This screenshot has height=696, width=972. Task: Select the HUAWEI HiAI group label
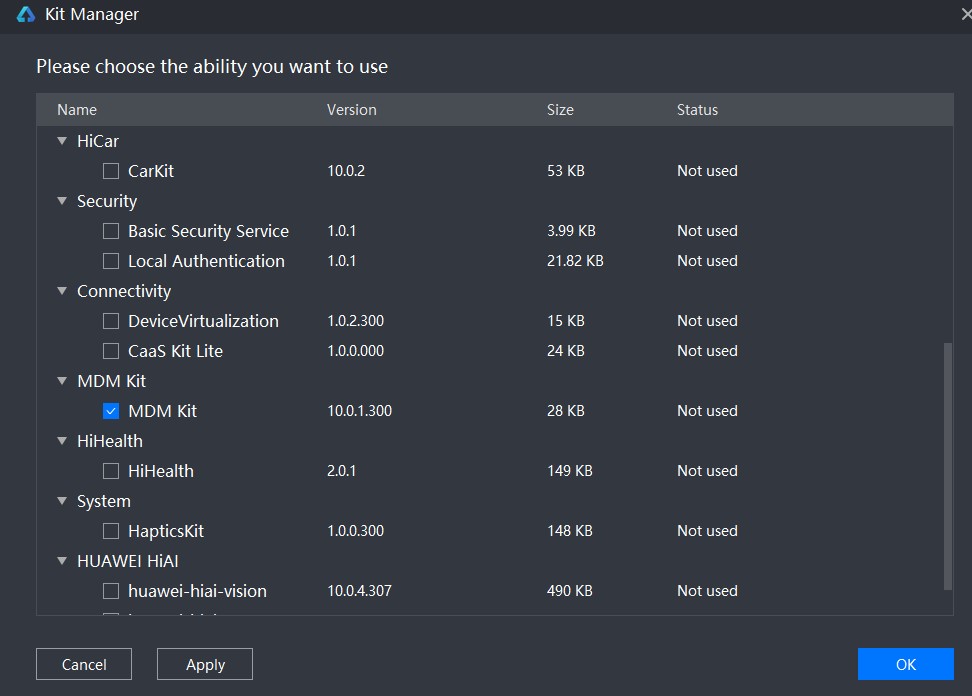tap(128, 562)
